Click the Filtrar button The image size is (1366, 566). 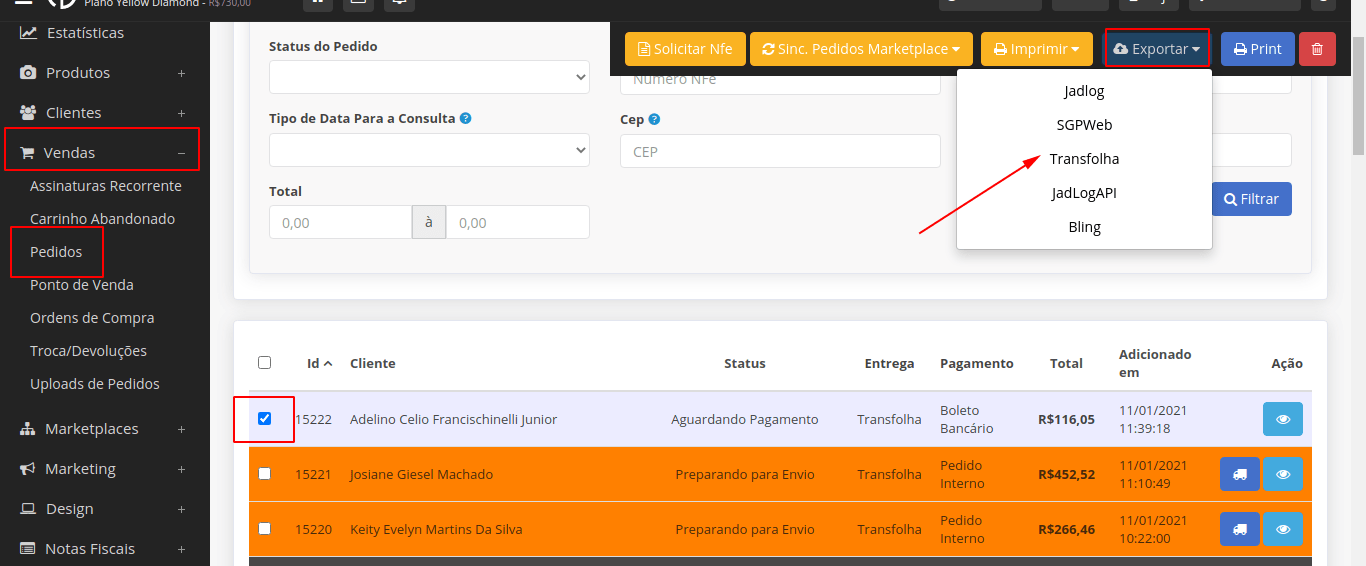tap(1251, 199)
